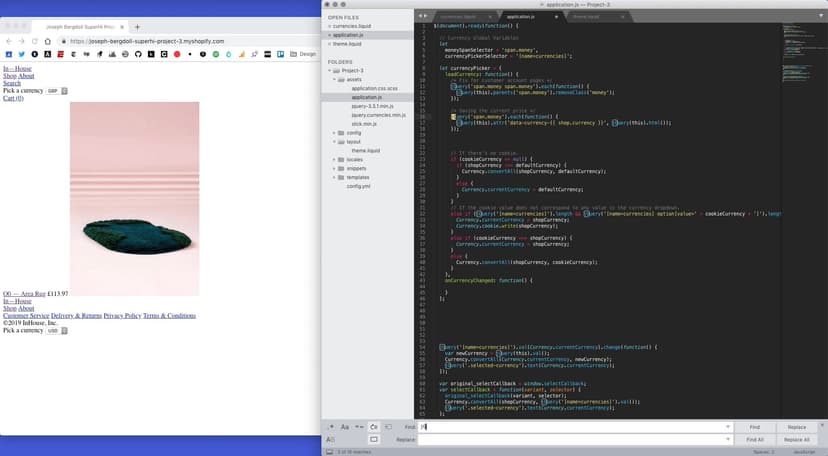The width and height of the screenshot is (828, 456).
Task: Switch to the theme.liquid editor tab
Action: (x=586, y=17)
